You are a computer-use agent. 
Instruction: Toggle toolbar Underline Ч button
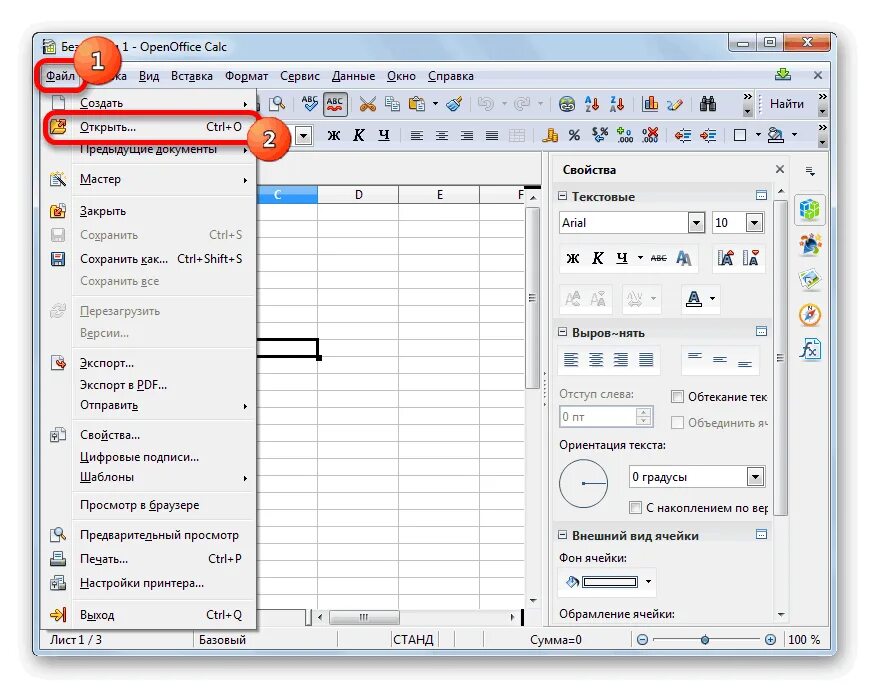coord(384,135)
